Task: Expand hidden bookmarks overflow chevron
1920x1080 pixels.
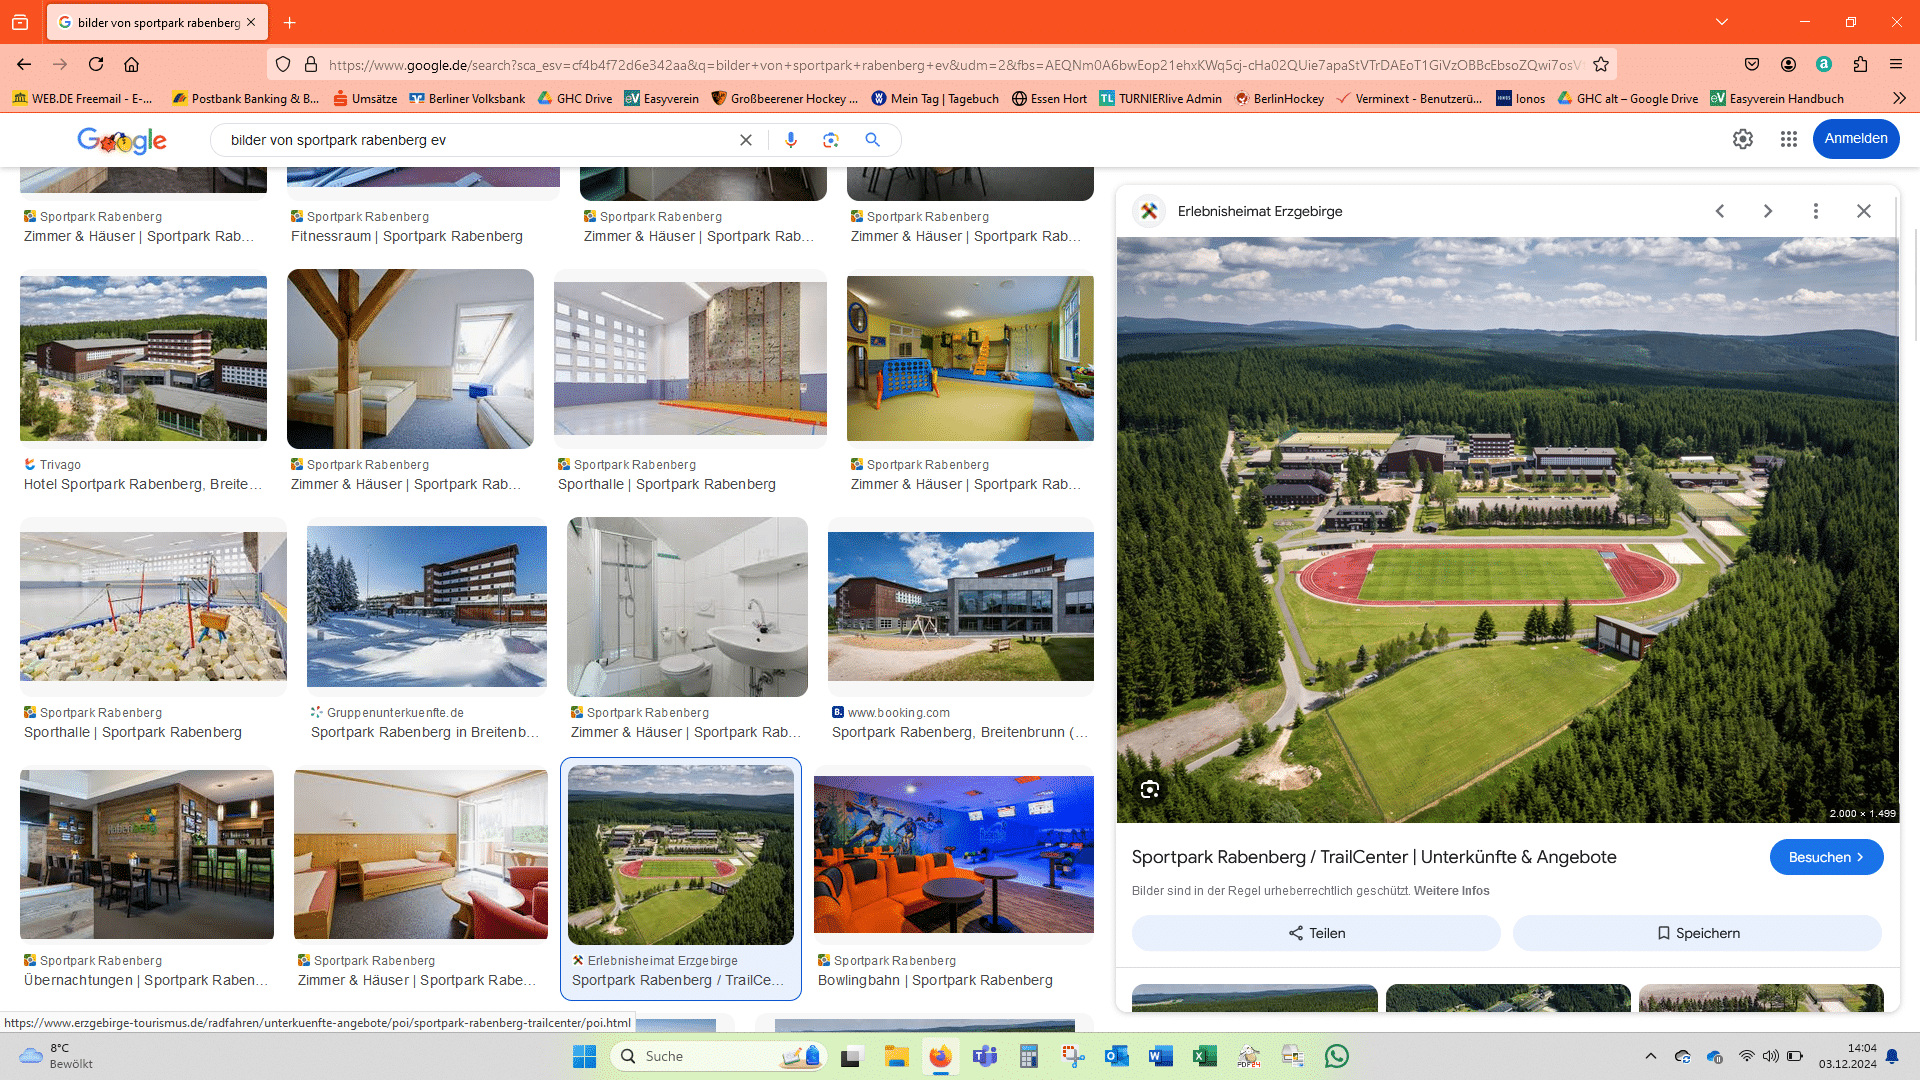Action: pyautogui.click(x=1899, y=98)
